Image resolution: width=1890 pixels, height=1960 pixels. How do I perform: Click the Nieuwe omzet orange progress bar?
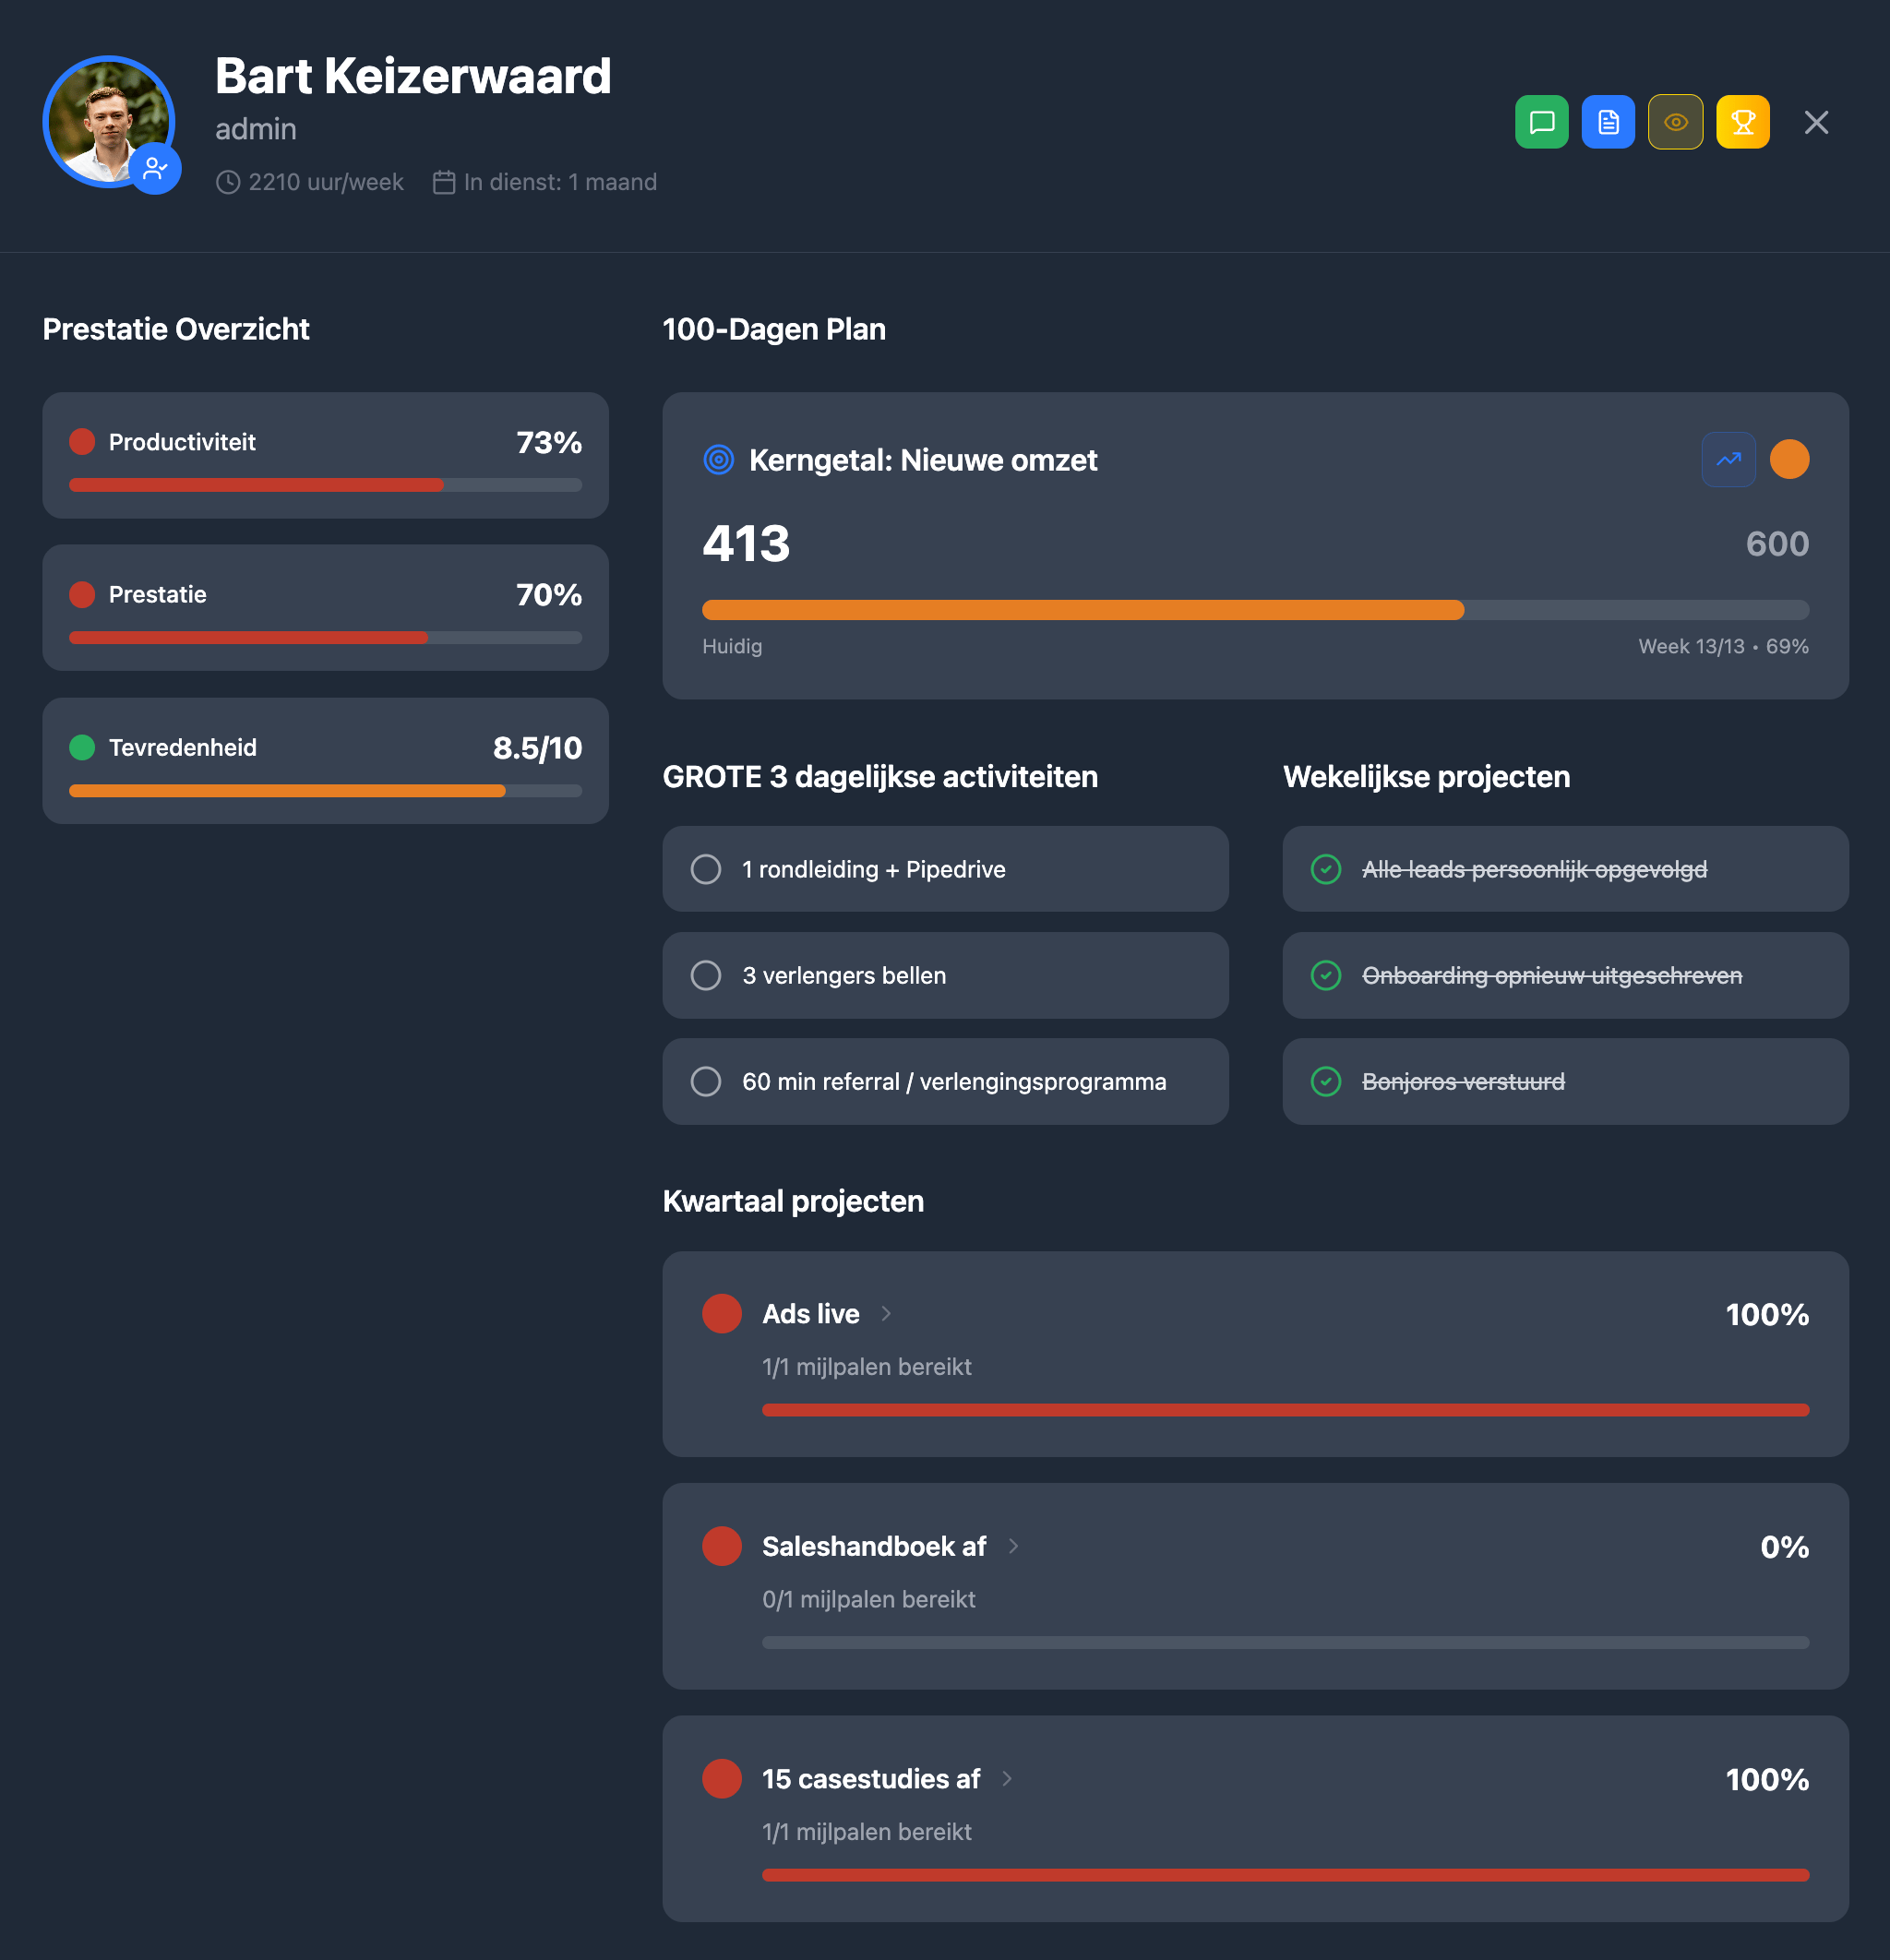[x=1082, y=610]
